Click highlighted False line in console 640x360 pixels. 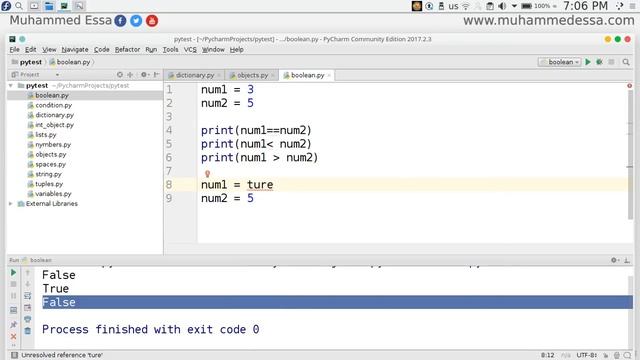pyautogui.click(x=337, y=302)
